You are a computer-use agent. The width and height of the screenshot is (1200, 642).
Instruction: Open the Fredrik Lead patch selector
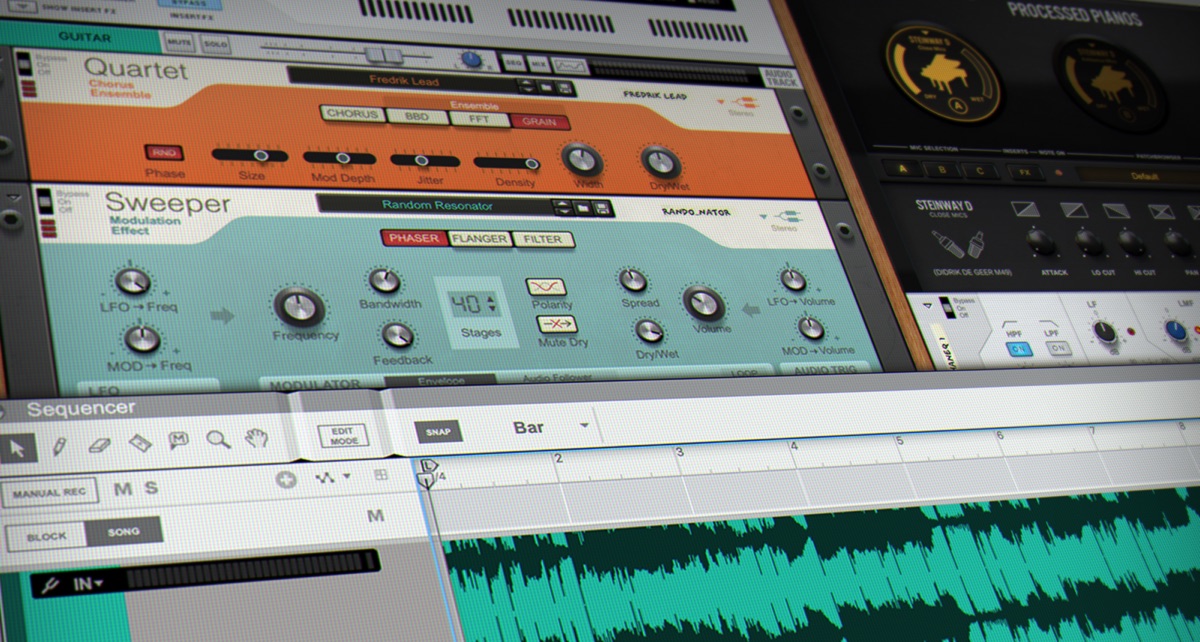(x=405, y=81)
